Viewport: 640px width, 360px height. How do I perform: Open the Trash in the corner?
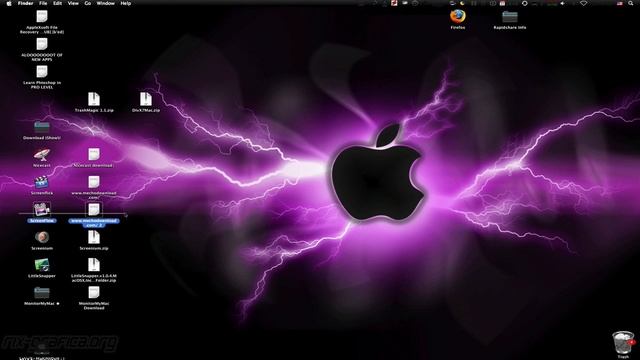tap(622, 343)
